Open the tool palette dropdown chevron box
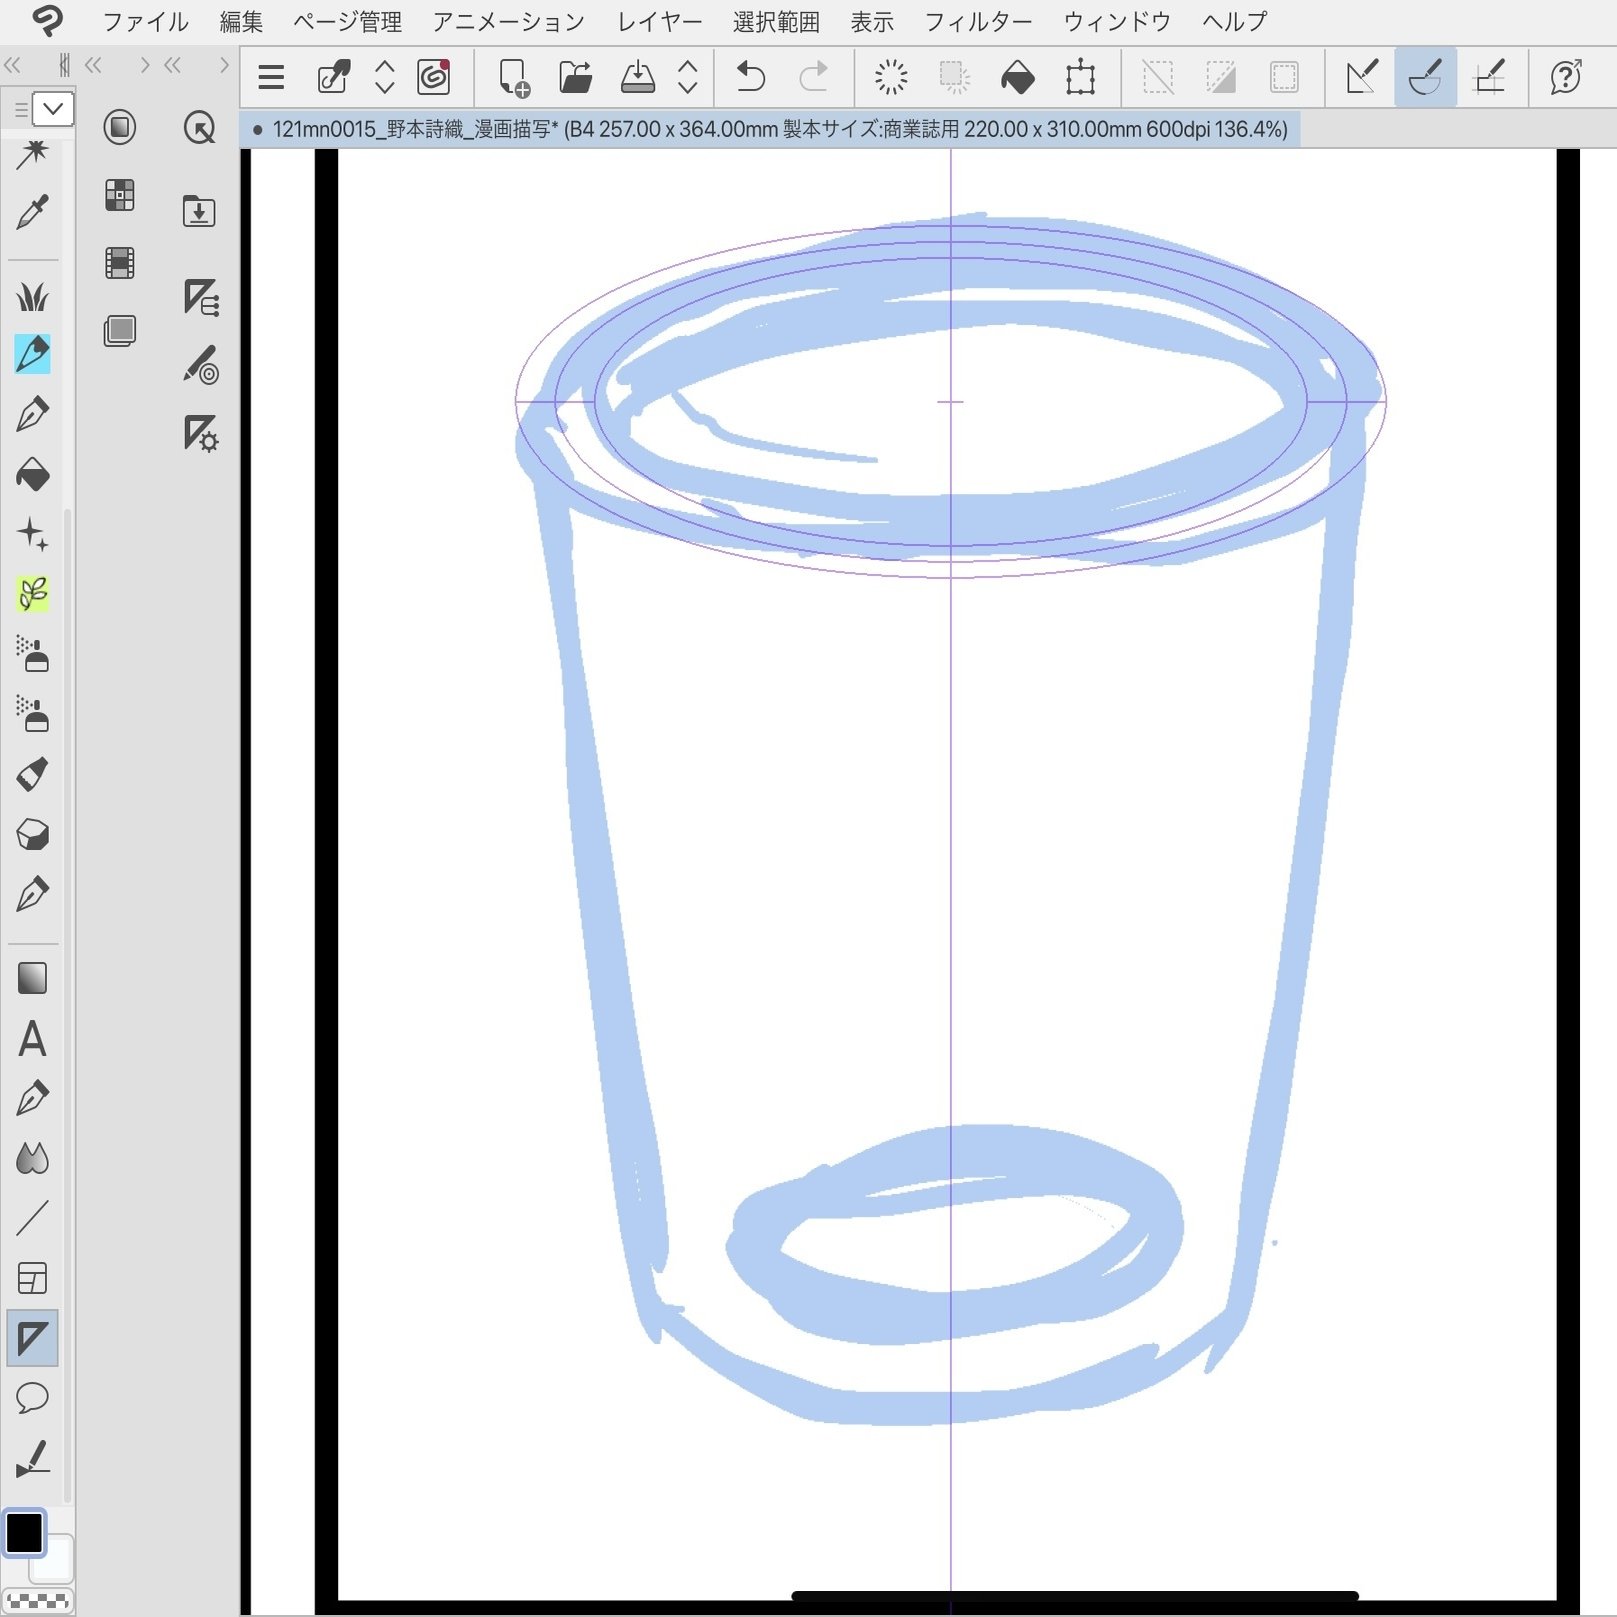The height and width of the screenshot is (1617, 1617). pos(53,108)
